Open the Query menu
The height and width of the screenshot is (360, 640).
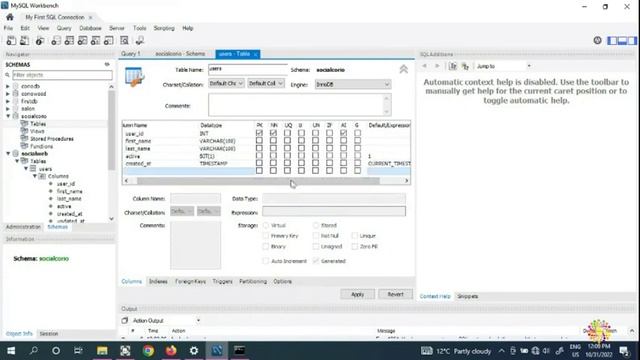click(x=64, y=28)
